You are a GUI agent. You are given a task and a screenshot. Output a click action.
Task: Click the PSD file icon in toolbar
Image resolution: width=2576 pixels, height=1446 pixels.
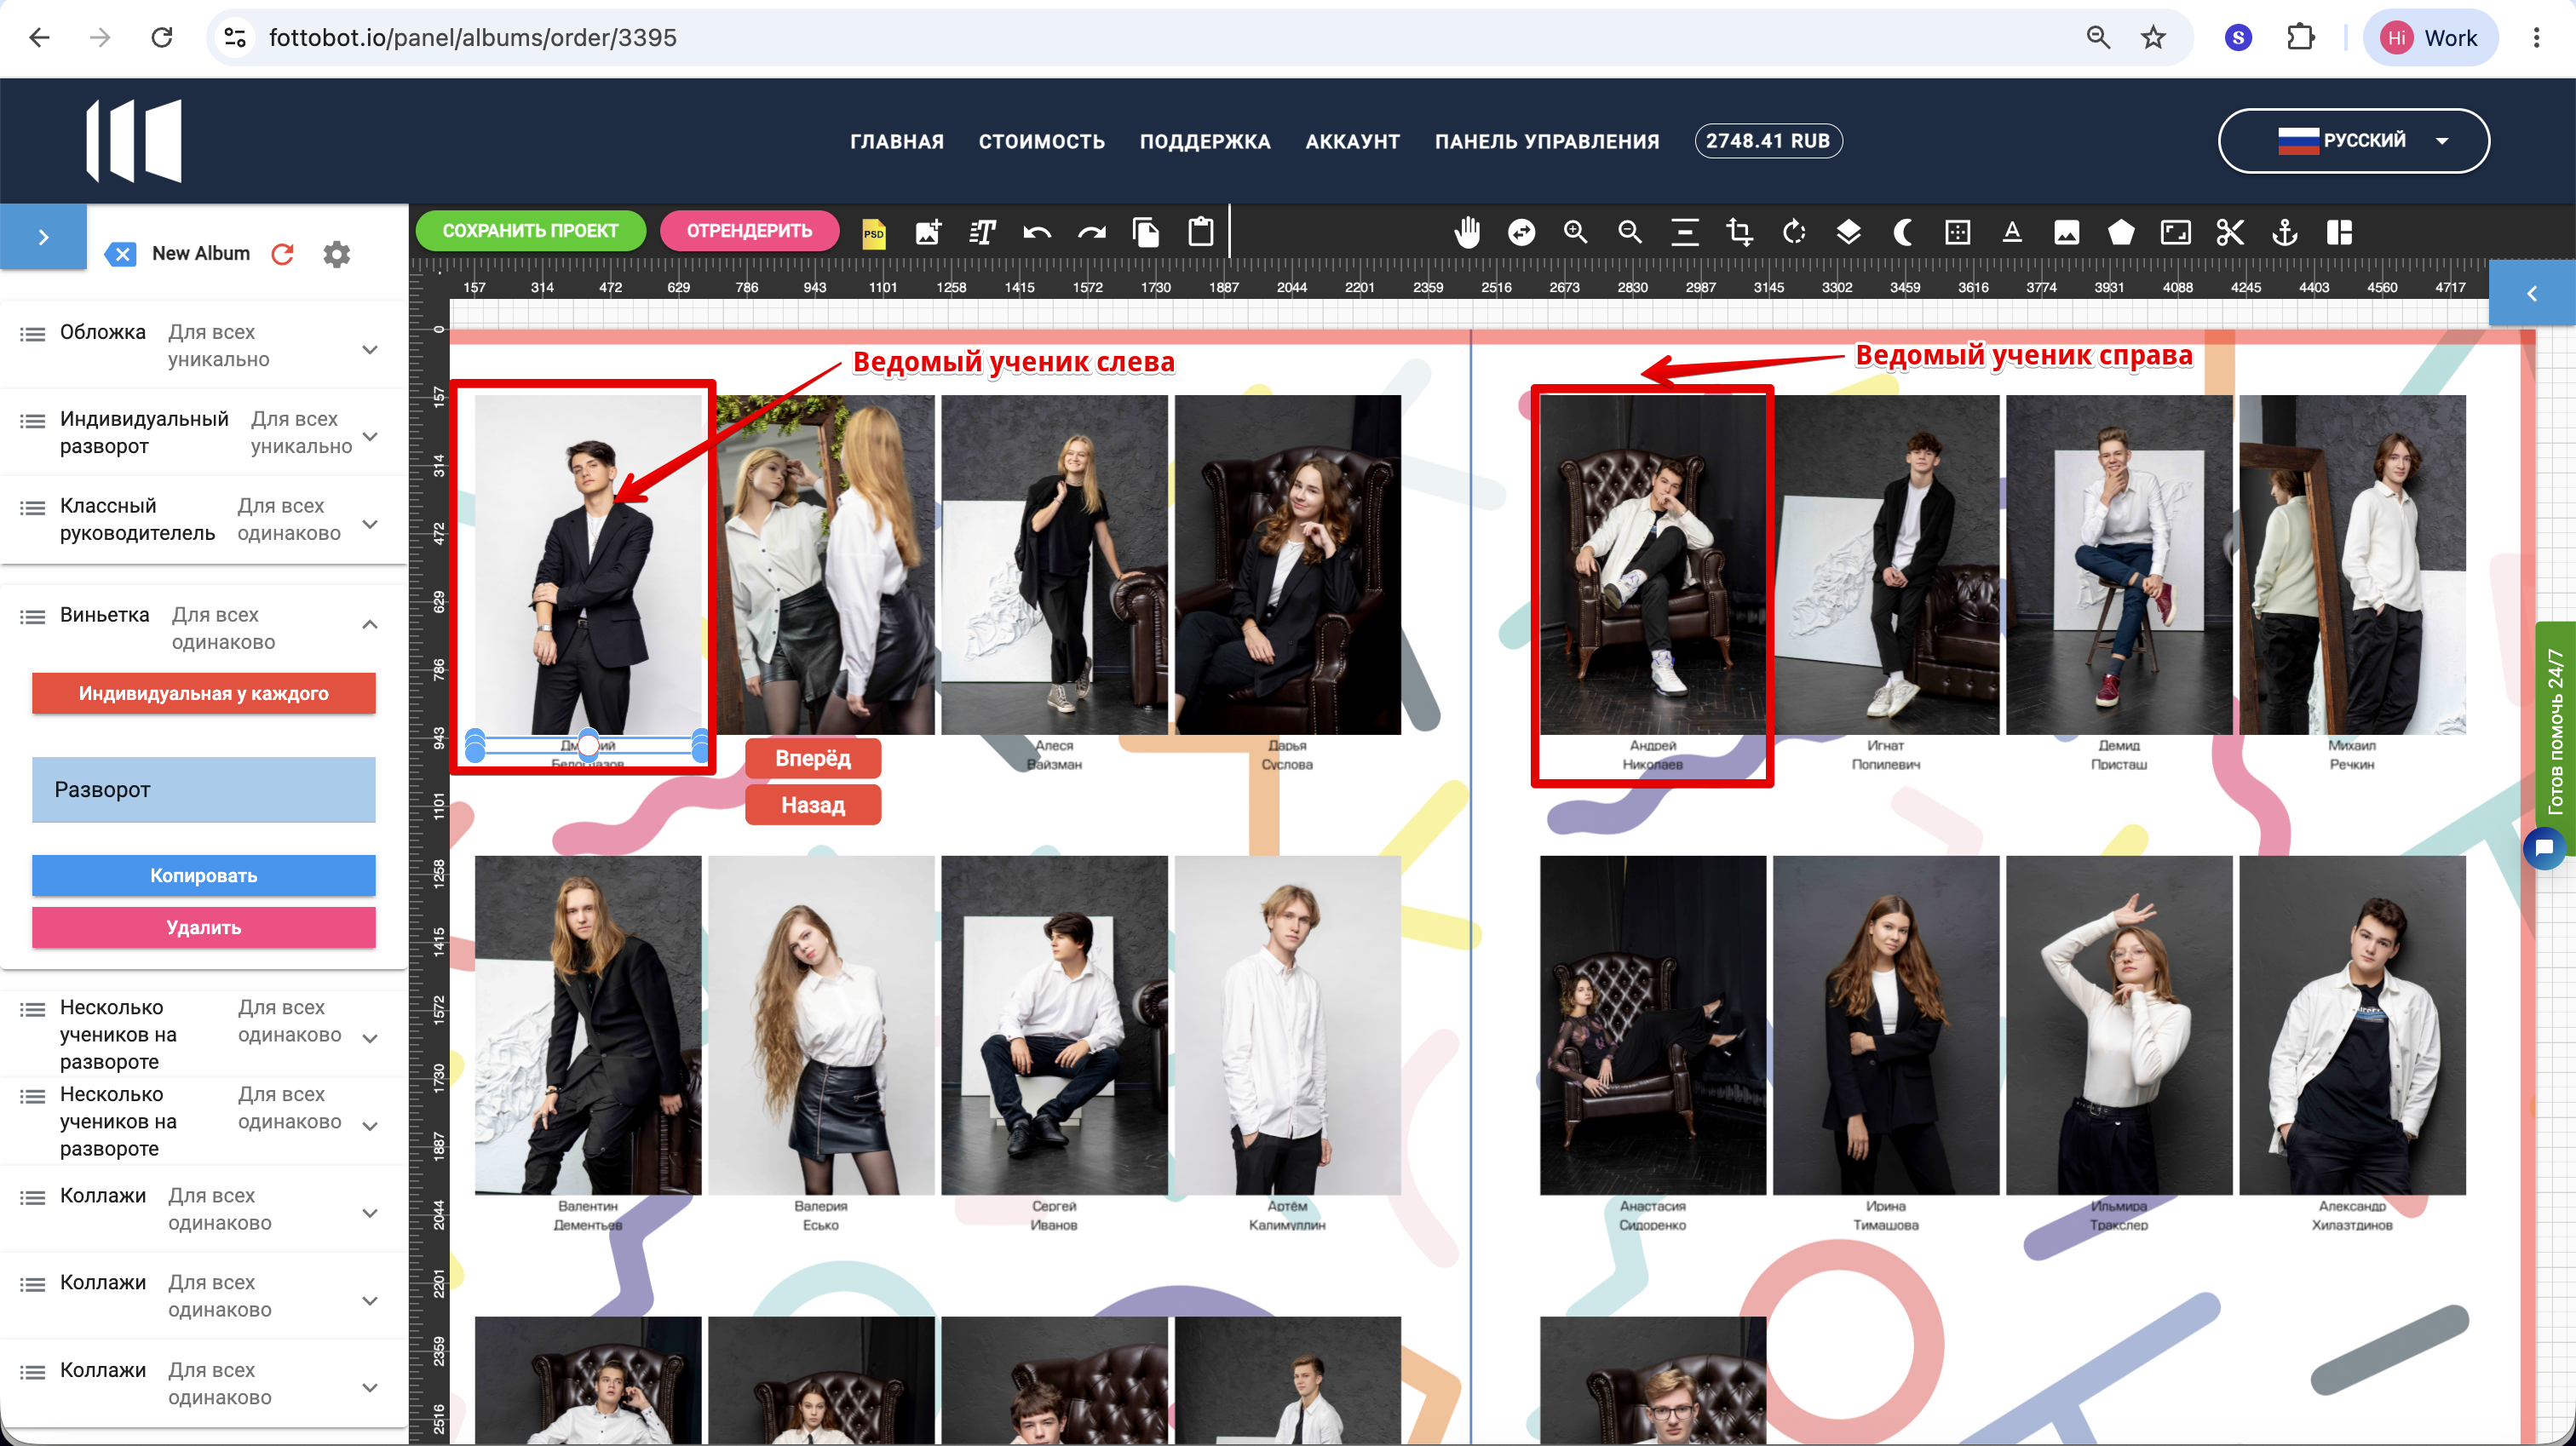pos(873,233)
